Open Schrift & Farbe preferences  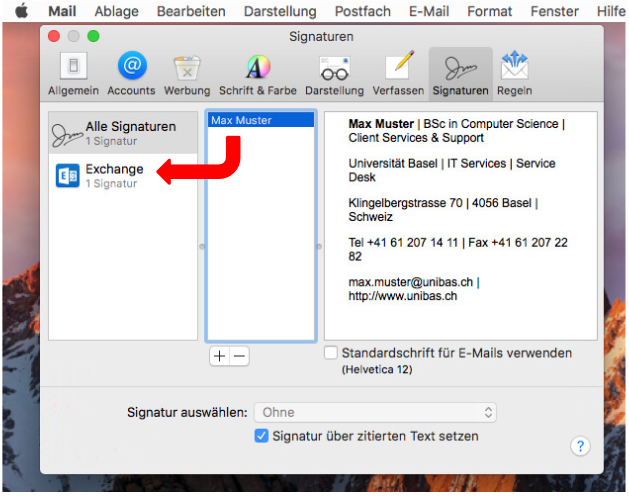click(258, 73)
